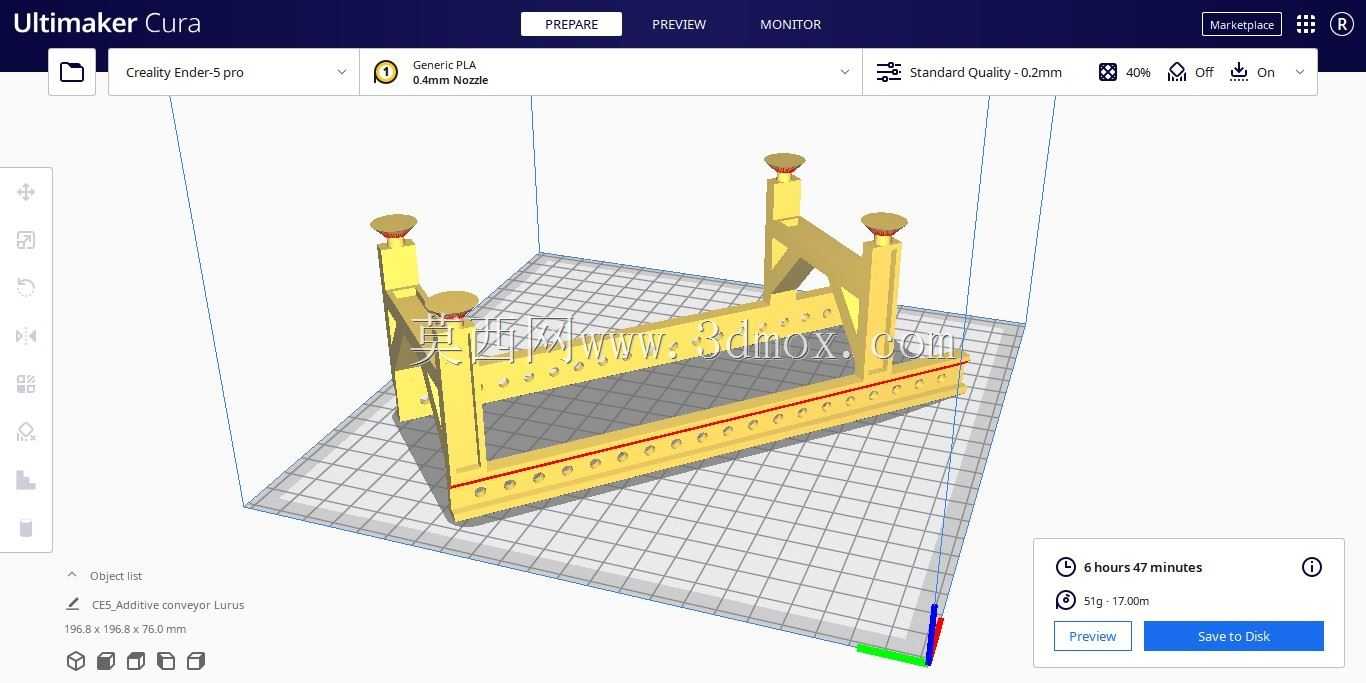Switch to front view cube
This screenshot has width=1366, height=683.
click(106, 660)
